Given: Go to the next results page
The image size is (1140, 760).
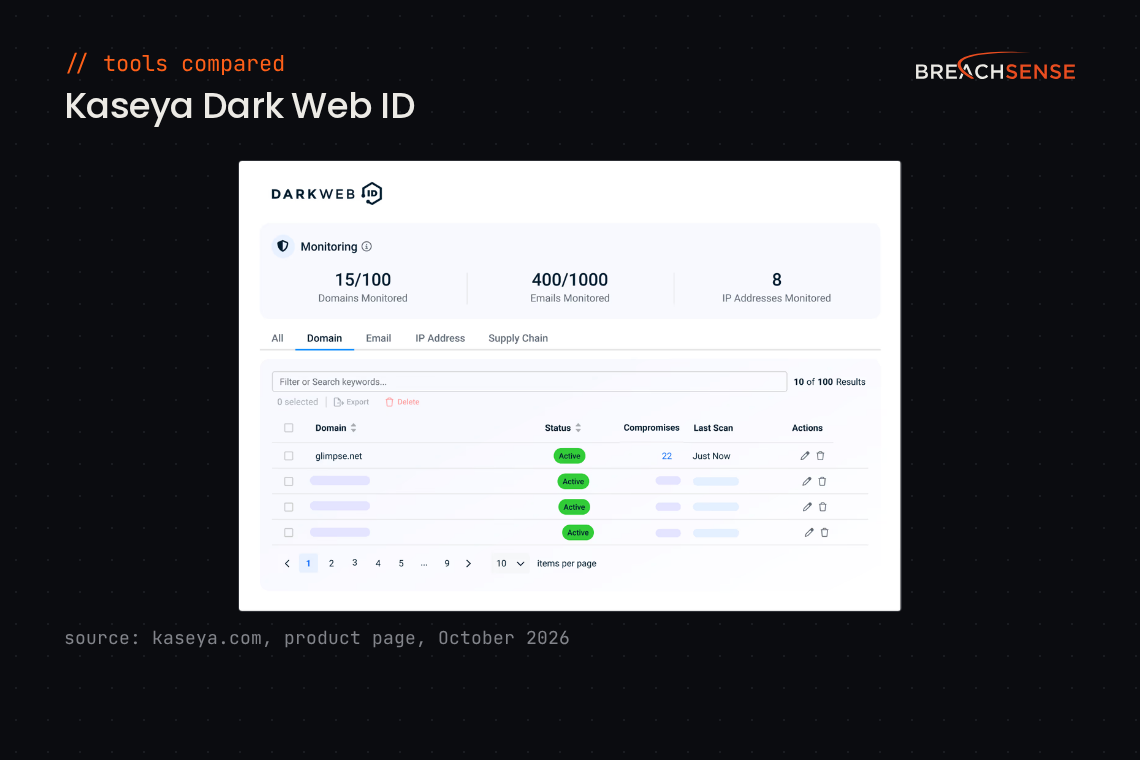Looking at the screenshot, I should (468, 564).
